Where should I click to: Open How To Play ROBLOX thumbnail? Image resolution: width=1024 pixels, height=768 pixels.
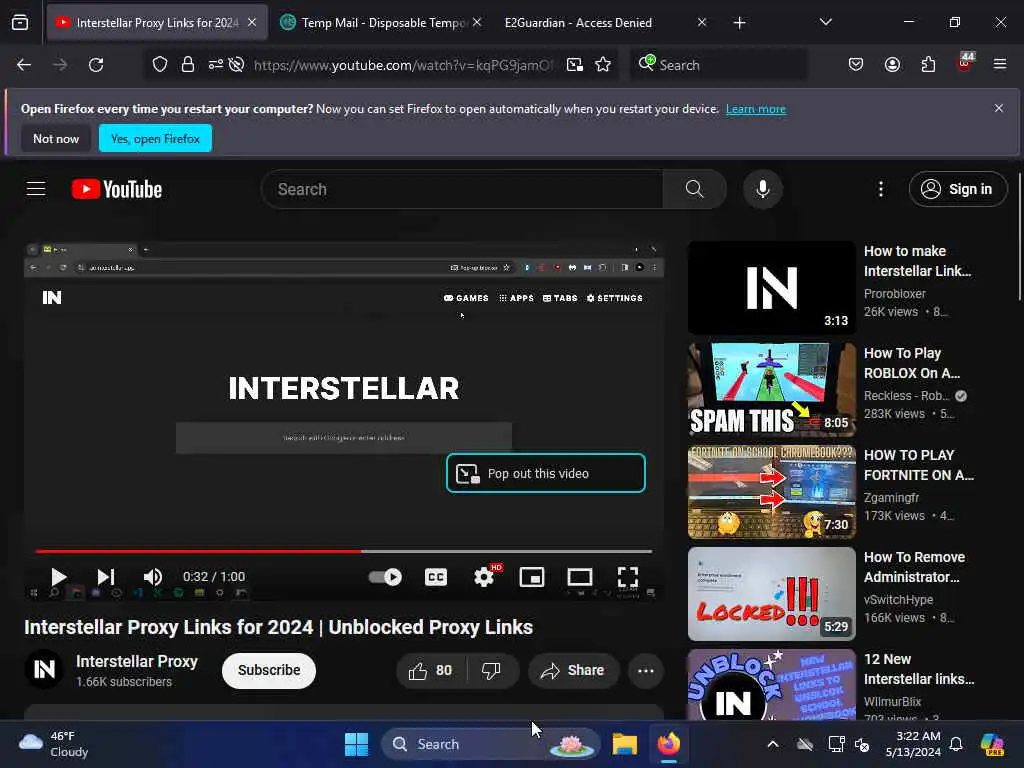[771, 390]
